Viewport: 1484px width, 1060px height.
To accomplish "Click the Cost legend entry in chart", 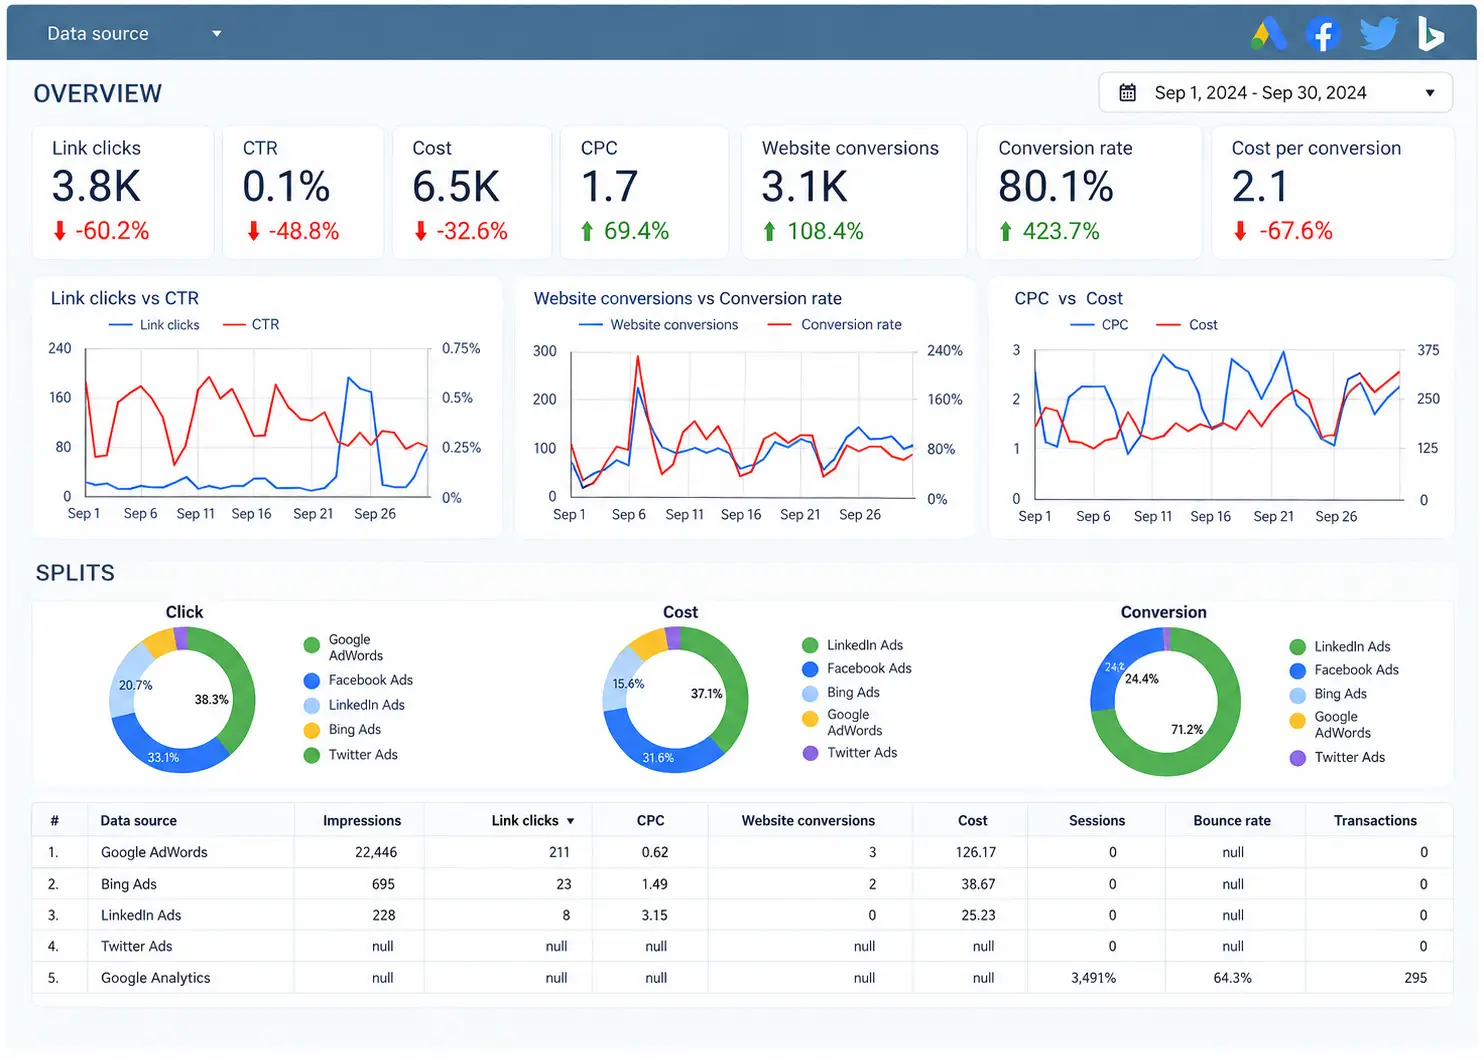I will pos(1186,325).
